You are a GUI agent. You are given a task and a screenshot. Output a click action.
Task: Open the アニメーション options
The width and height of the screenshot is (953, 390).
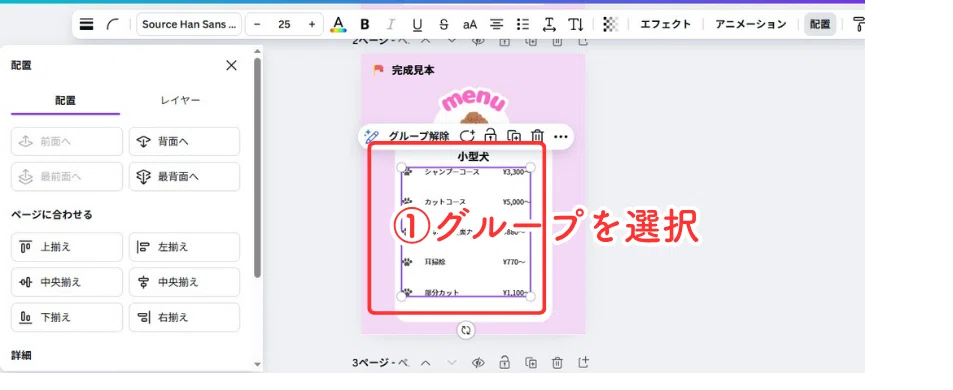click(x=751, y=24)
